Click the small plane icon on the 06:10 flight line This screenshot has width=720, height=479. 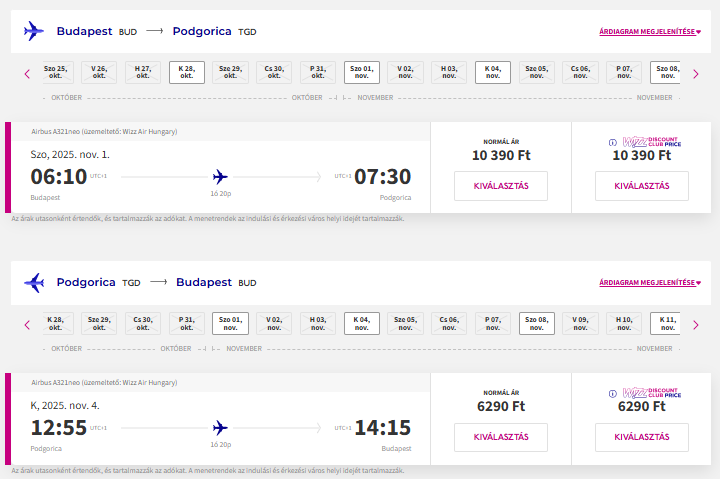tap(220, 176)
